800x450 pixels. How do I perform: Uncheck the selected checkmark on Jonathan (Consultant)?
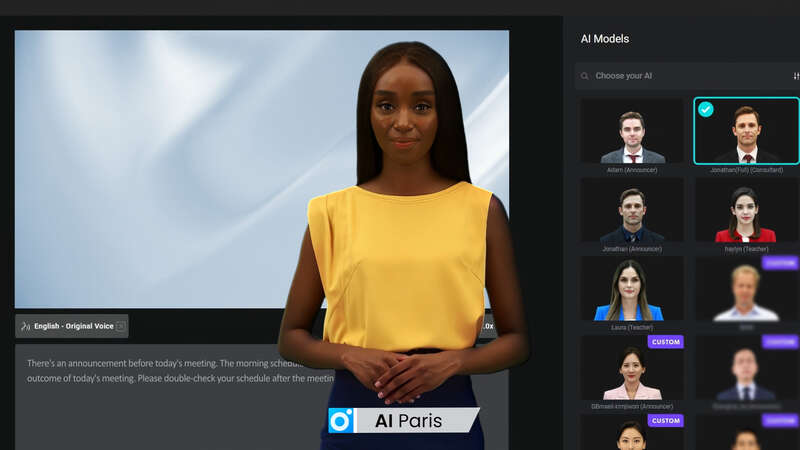tap(706, 109)
